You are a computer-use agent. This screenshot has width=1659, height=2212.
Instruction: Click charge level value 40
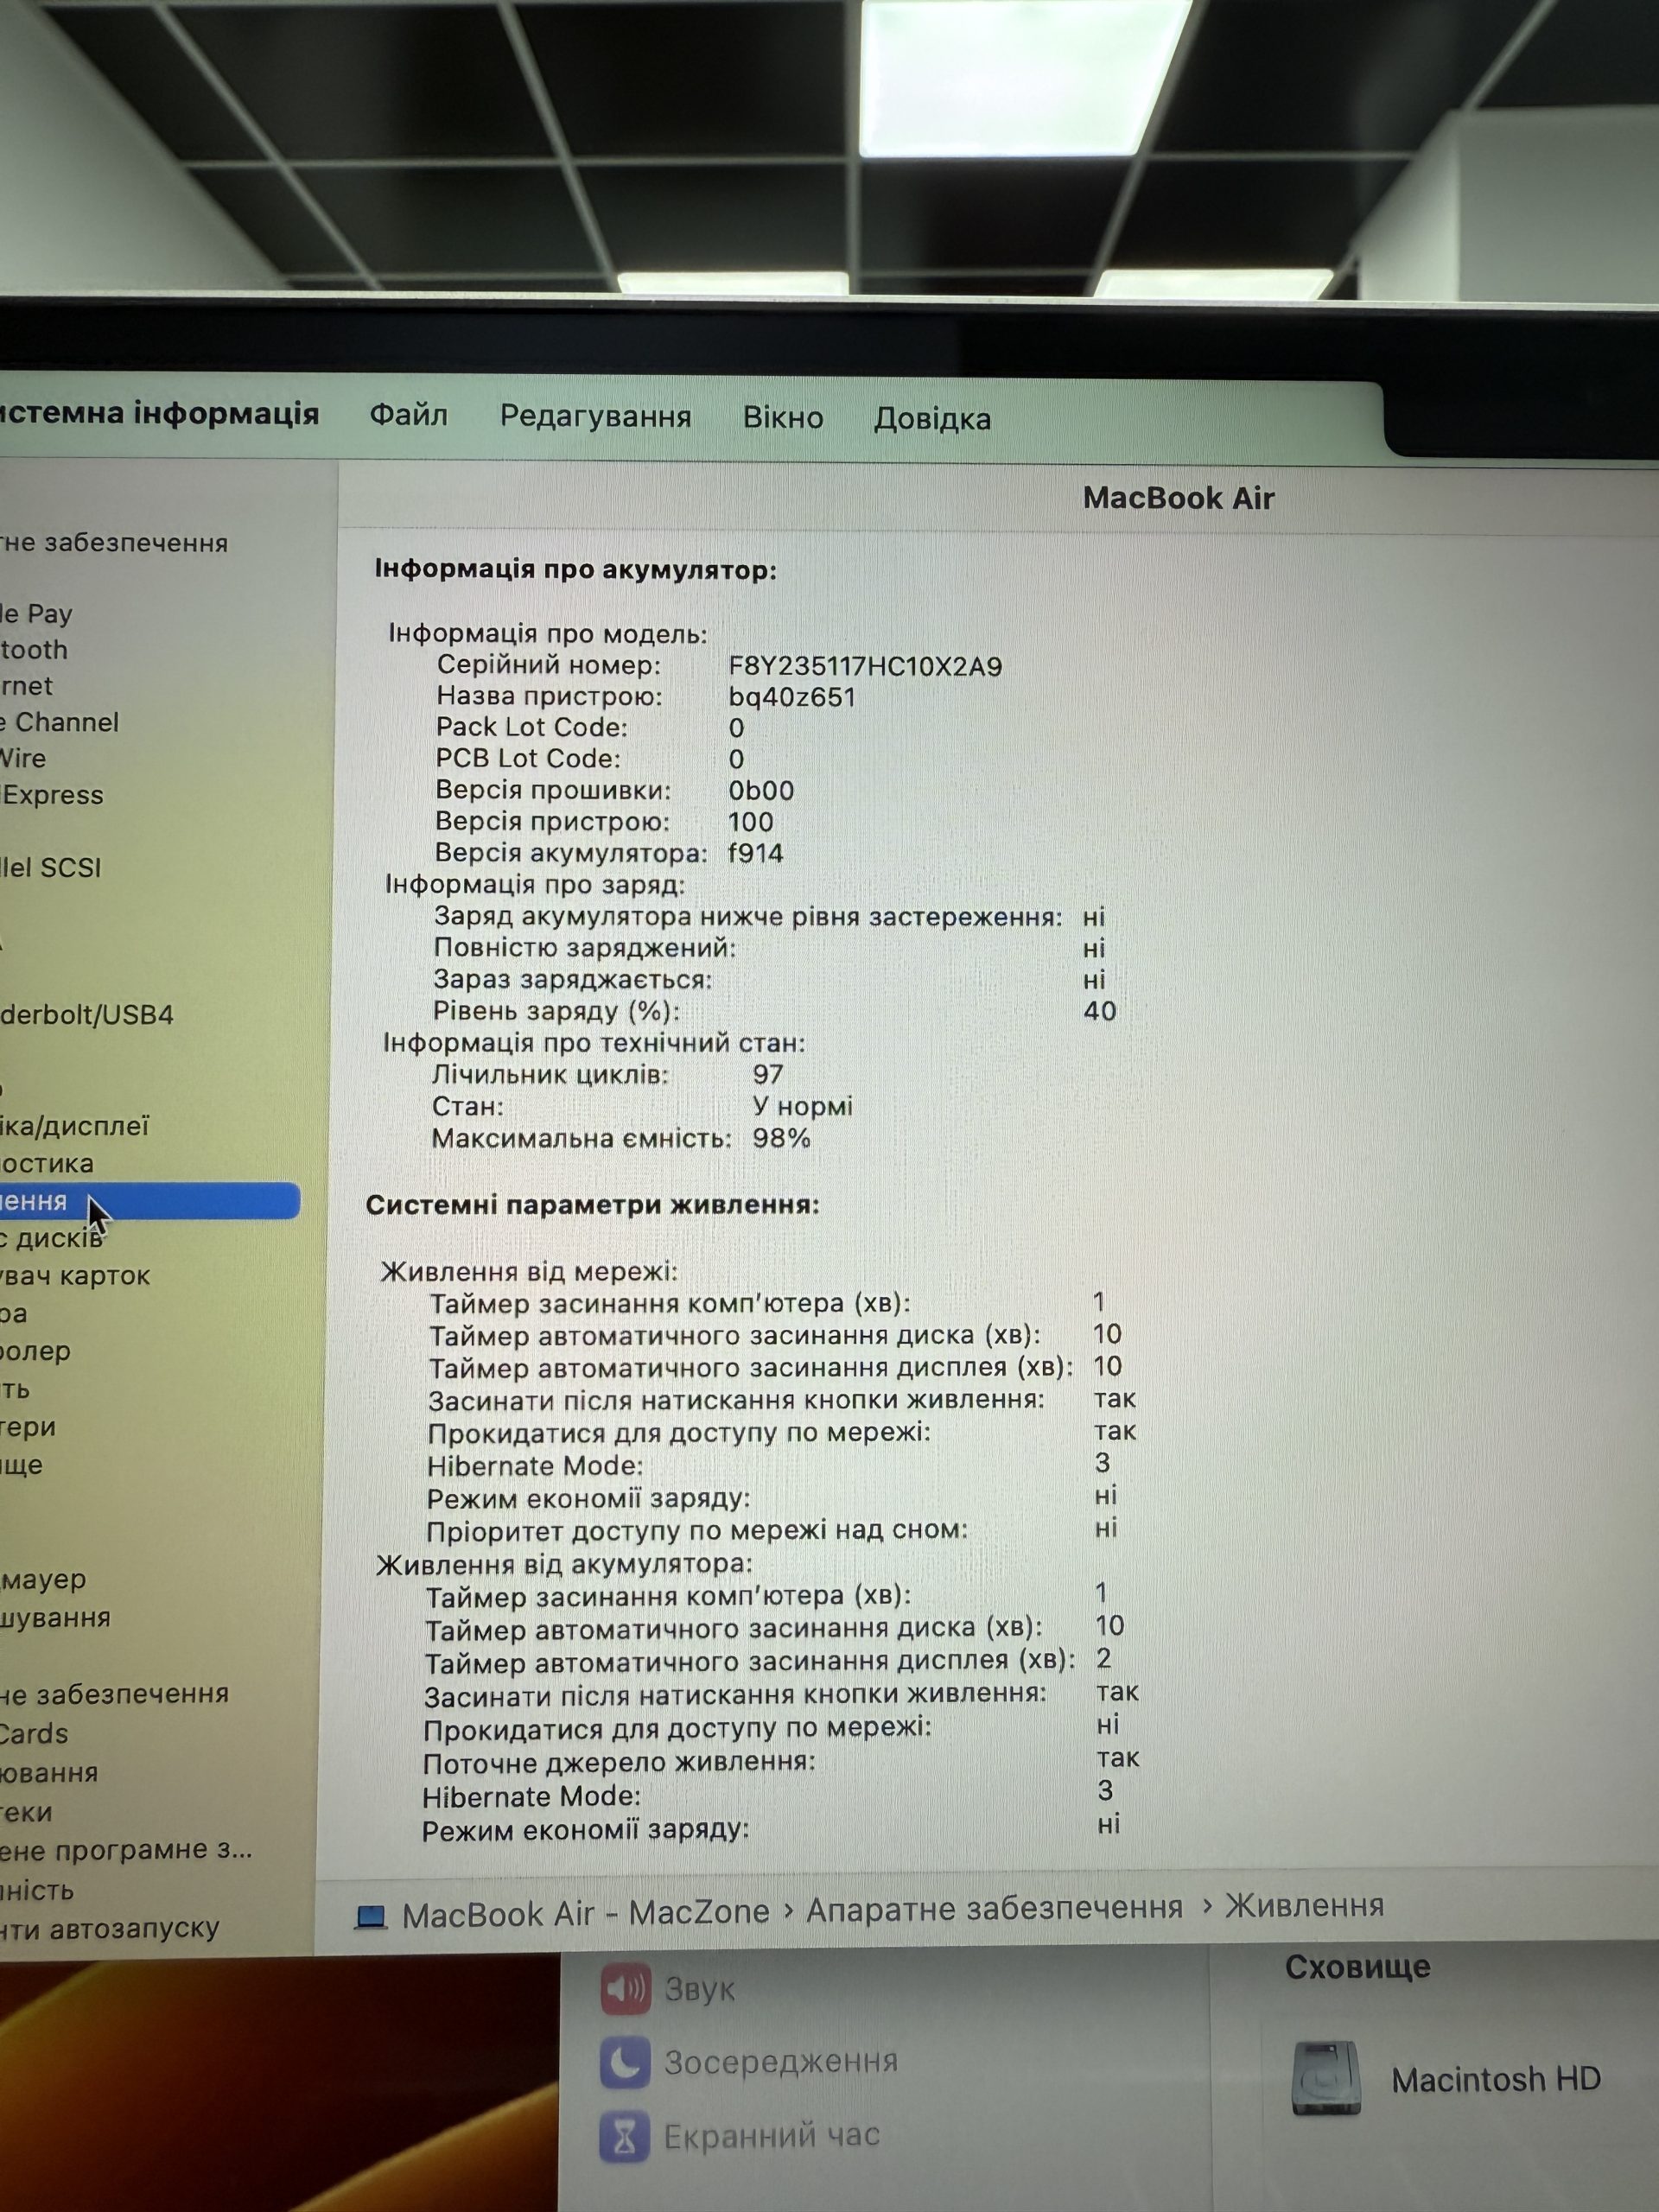pos(1099,1011)
